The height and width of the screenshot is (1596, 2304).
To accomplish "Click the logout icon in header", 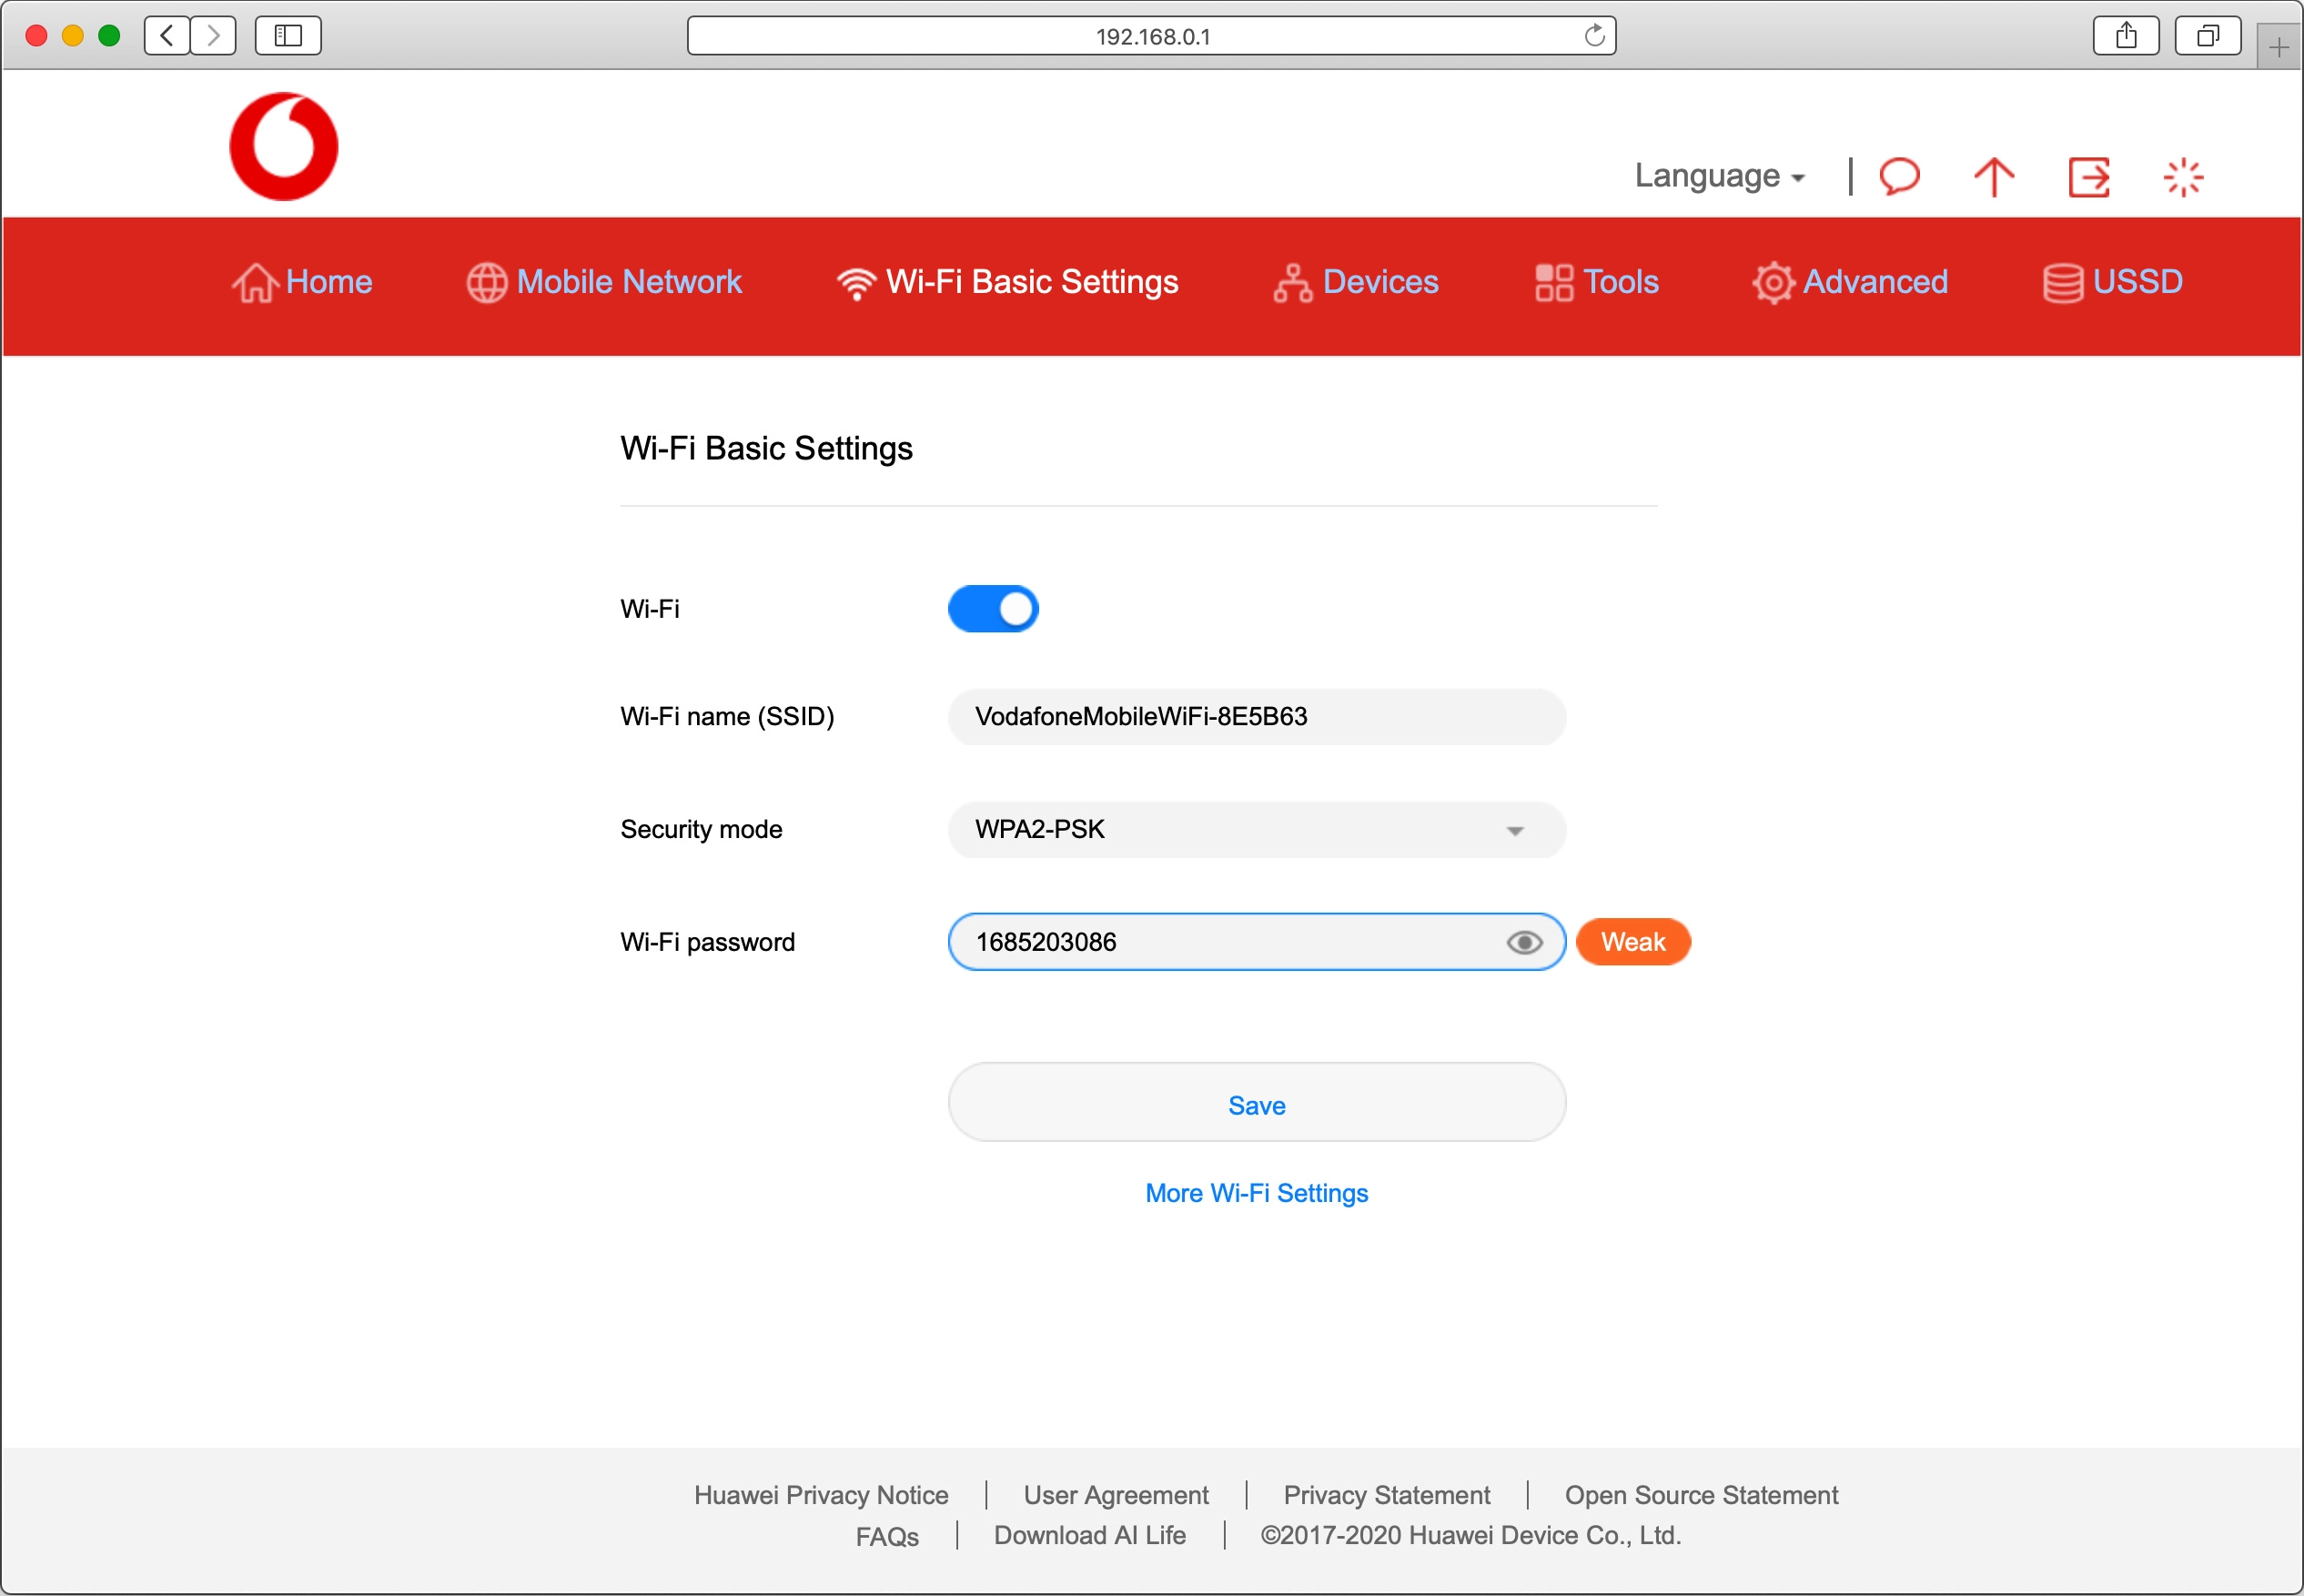I will [x=2088, y=177].
